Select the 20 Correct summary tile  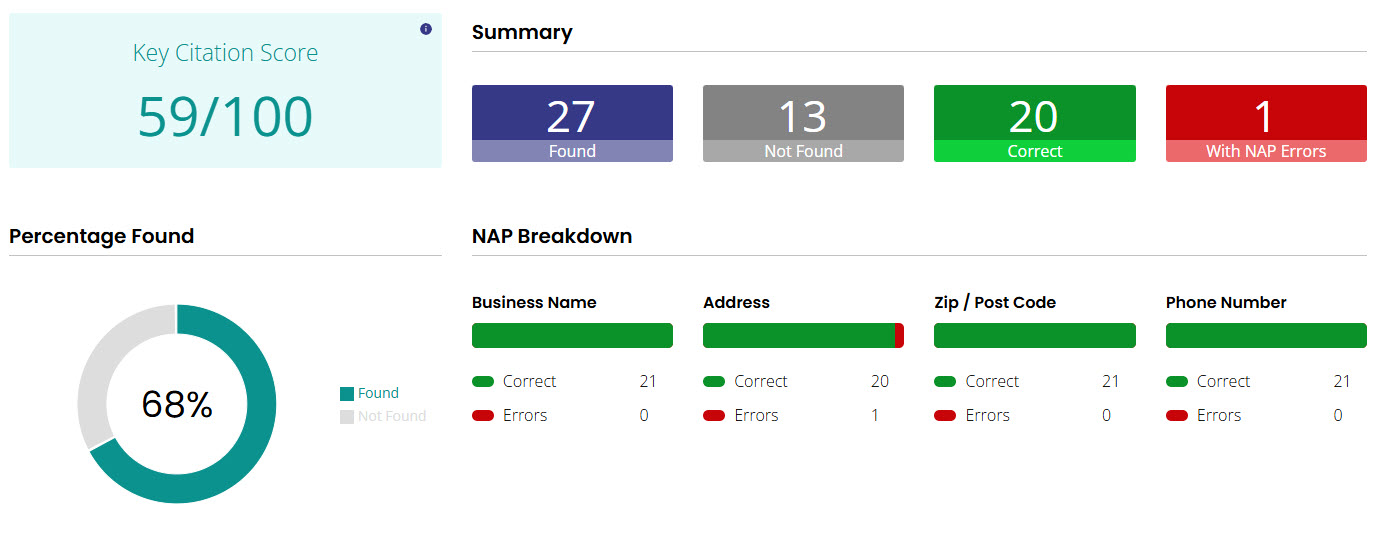tap(1034, 123)
